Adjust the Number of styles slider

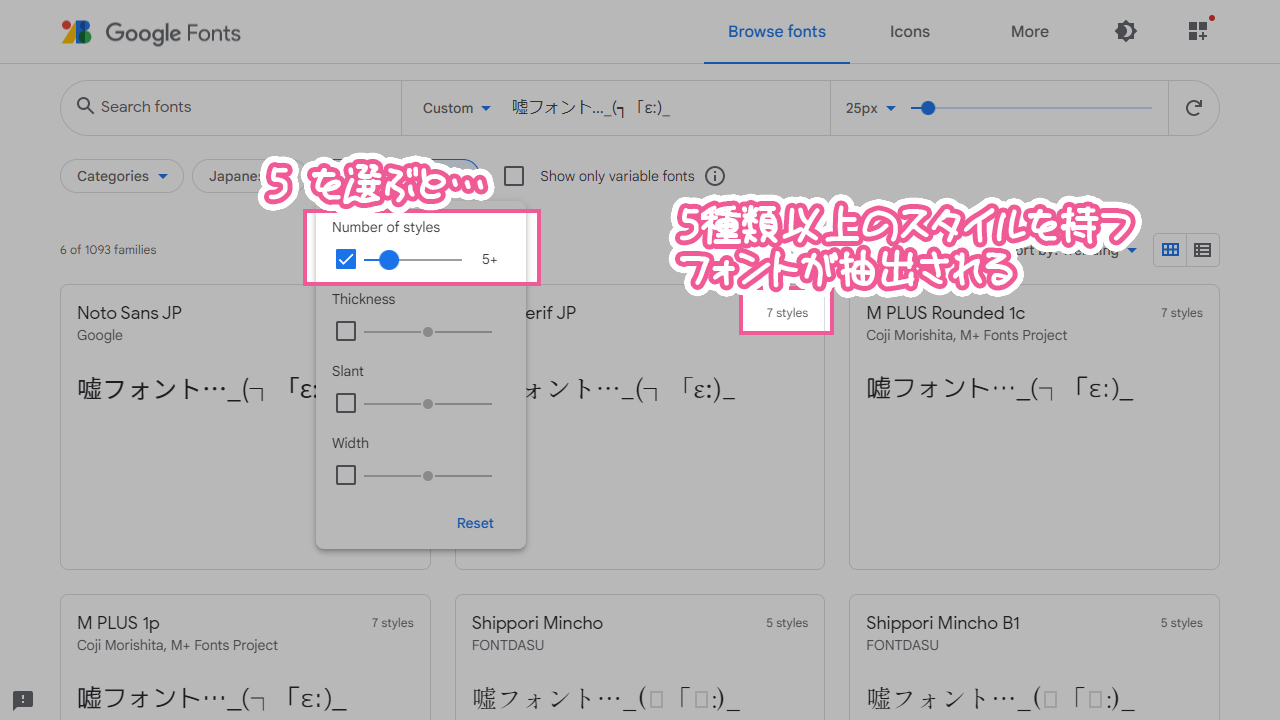[413, 260]
